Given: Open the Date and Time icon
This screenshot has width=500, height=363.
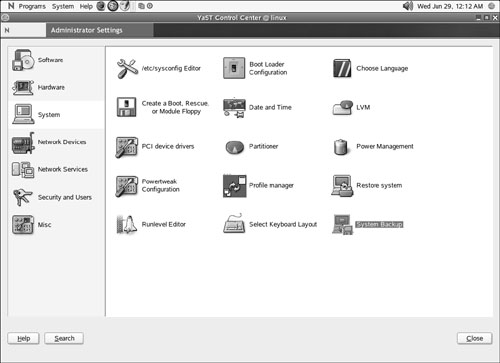Looking at the screenshot, I should [234, 108].
